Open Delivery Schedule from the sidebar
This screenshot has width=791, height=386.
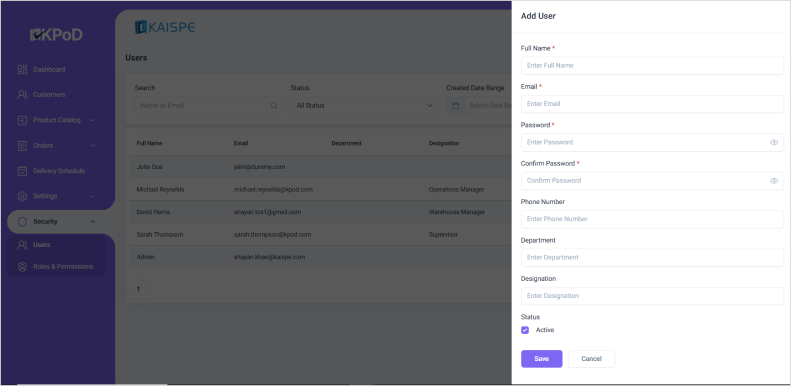pos(59,171)
